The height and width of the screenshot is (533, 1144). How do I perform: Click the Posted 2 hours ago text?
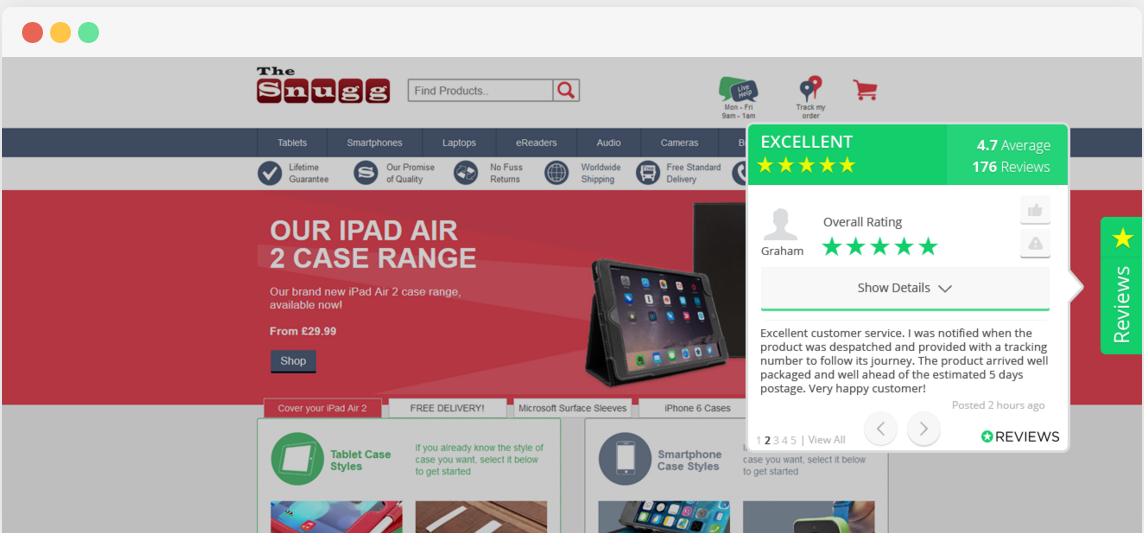pyautogui.click(x=998, y=405)
